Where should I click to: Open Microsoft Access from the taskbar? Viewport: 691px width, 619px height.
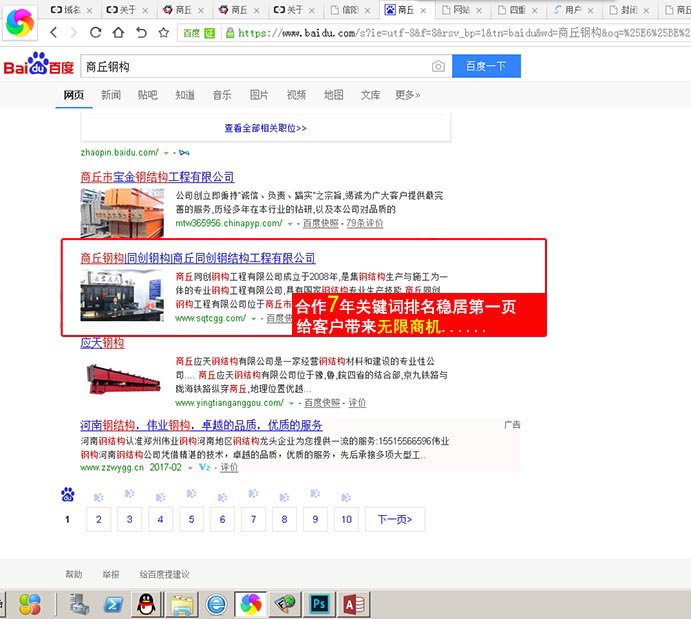(x=354, y=604)
